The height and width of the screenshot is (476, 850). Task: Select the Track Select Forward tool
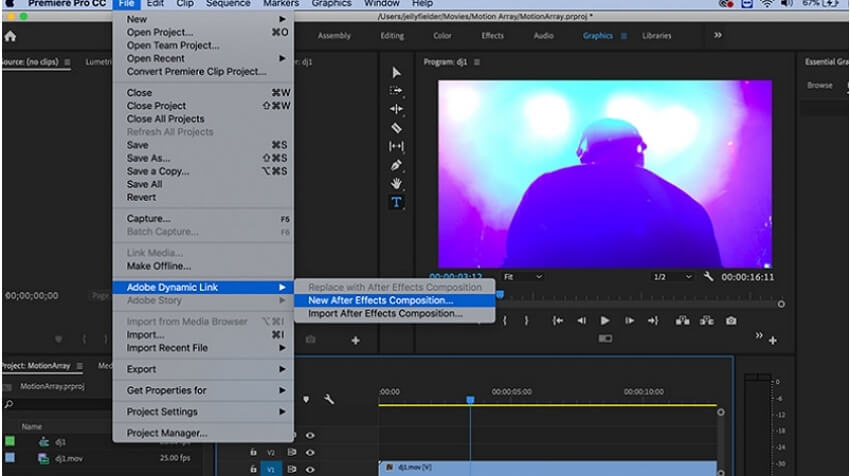tap(396, 91)
